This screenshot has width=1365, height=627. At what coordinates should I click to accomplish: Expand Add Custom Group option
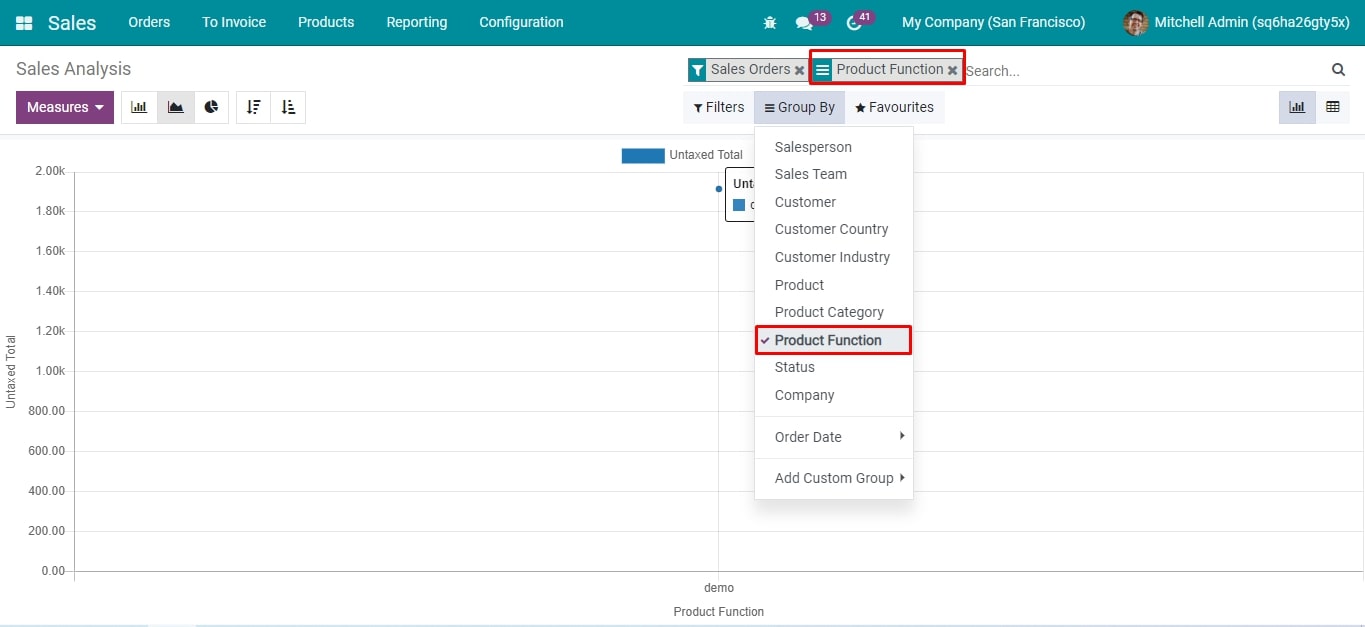tap(834, 478)
